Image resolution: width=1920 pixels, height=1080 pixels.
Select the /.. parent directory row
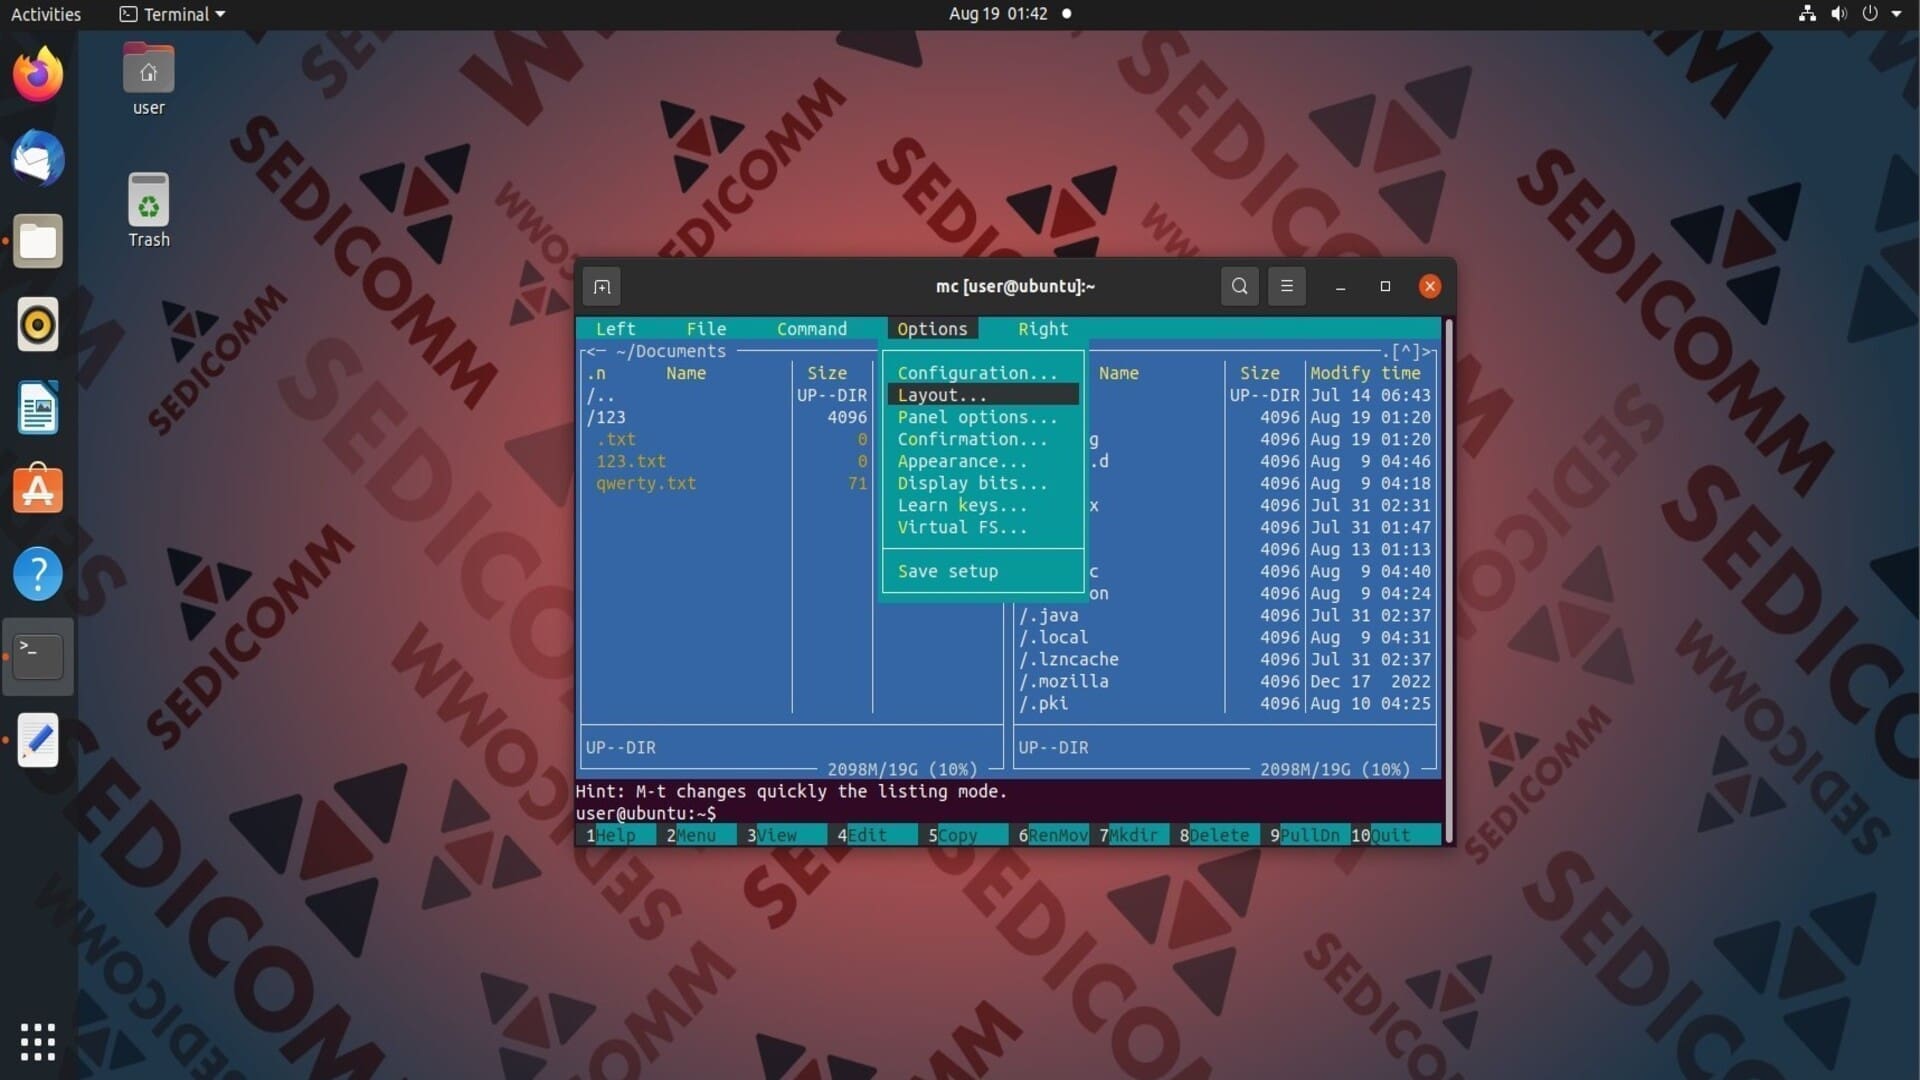tap(727, 395)
